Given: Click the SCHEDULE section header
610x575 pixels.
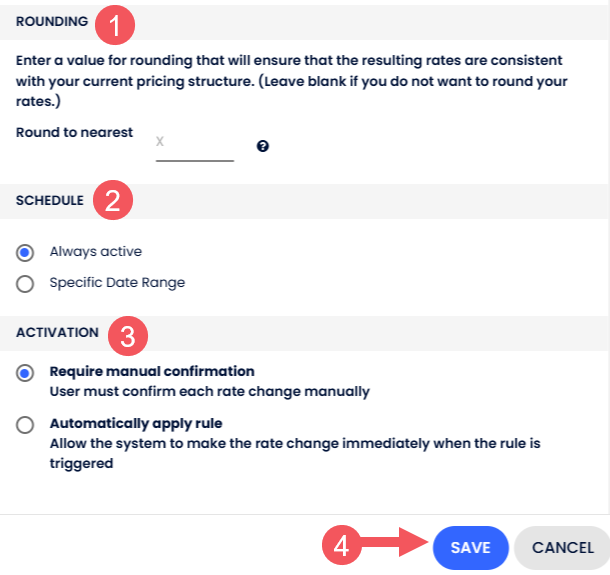Looking at the screenshot, I should [50, 200].
